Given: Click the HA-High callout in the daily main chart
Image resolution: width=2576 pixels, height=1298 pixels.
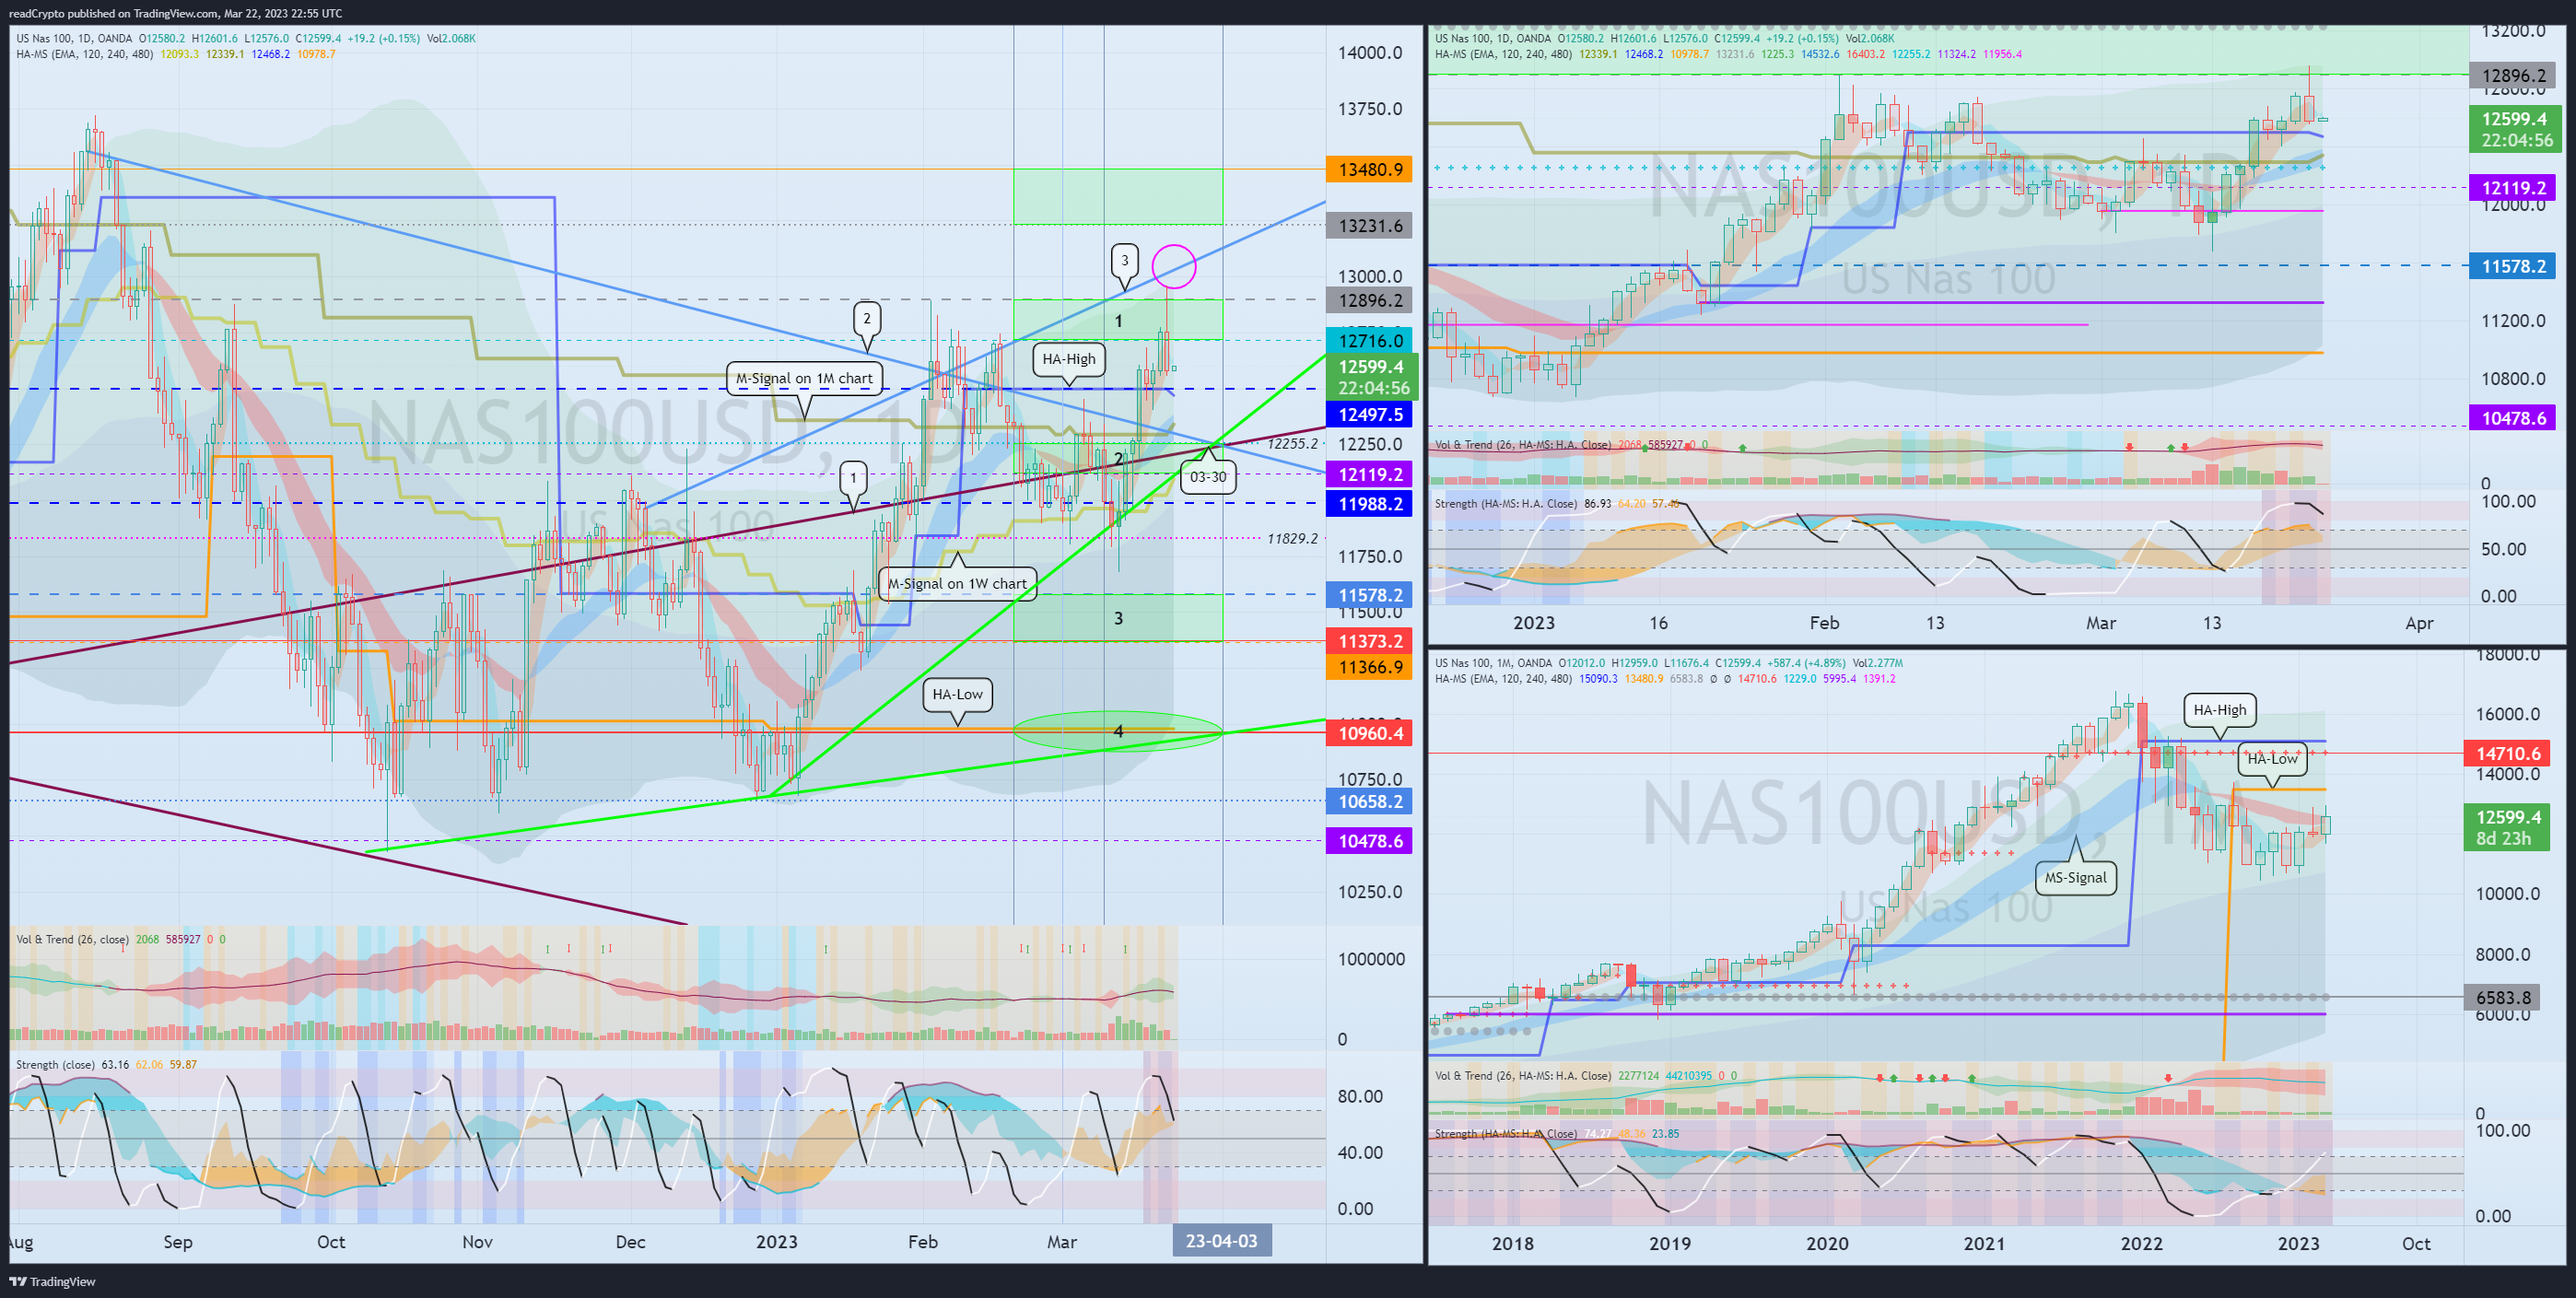Looking at the screenshot, I should (1068, 359).
